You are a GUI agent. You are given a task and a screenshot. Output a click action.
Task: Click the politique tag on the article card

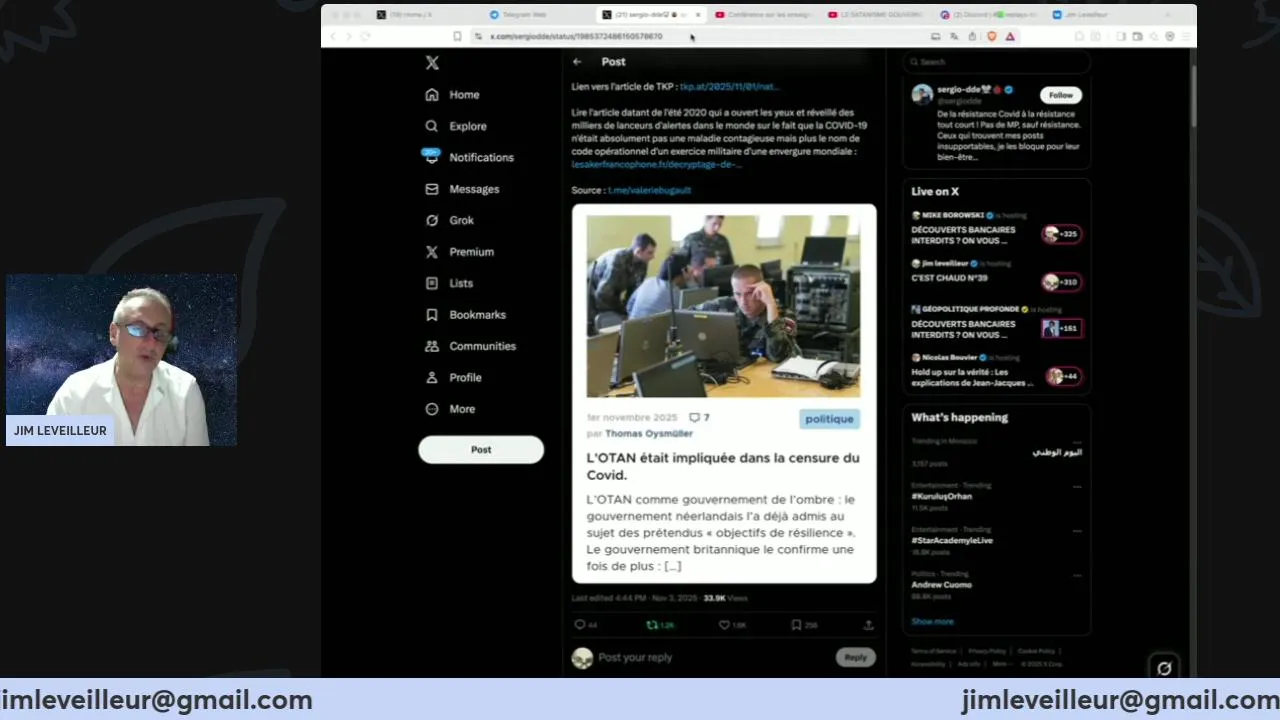click(x=829, y=419)
